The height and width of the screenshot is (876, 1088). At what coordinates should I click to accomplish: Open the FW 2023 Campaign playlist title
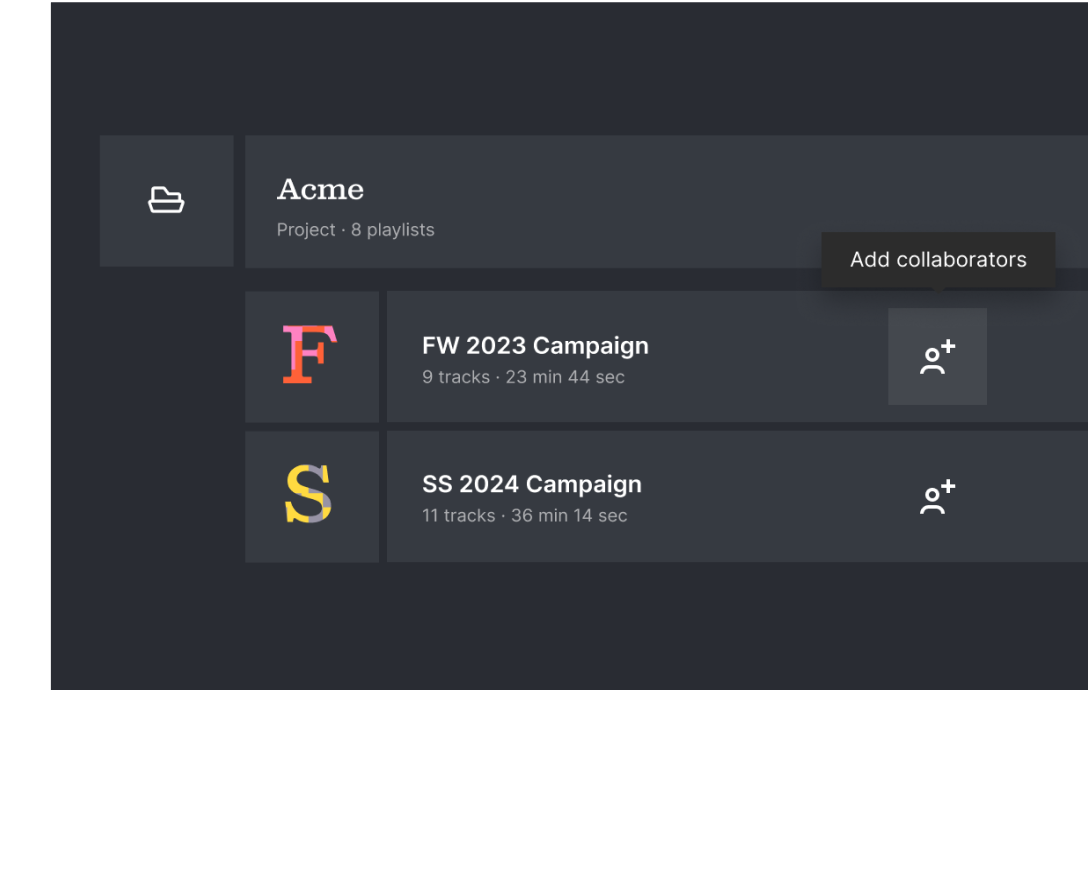click(535, 346)
